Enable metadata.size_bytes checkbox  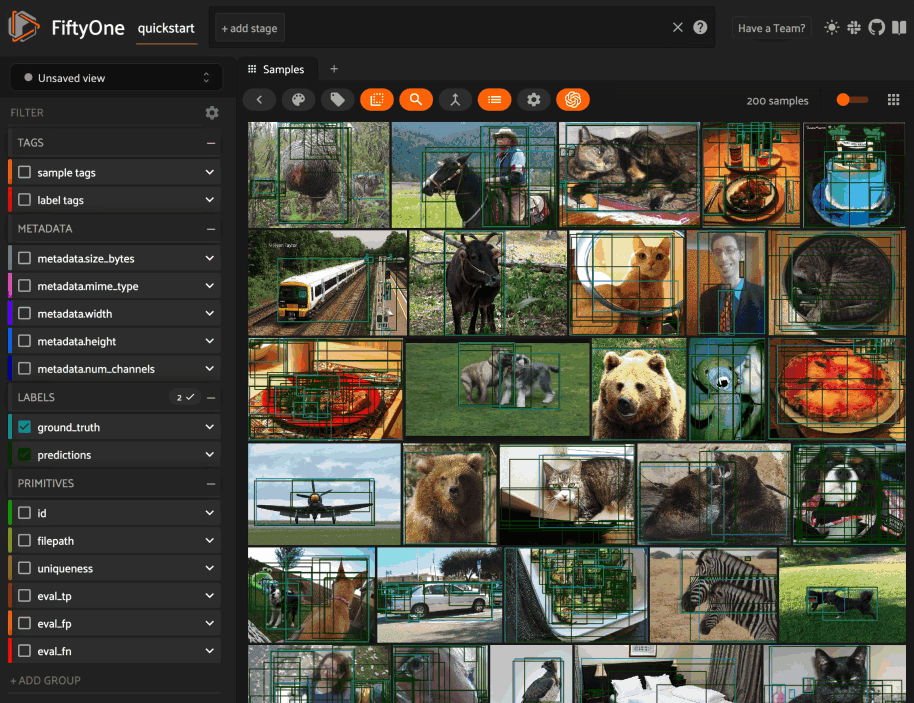24,258
